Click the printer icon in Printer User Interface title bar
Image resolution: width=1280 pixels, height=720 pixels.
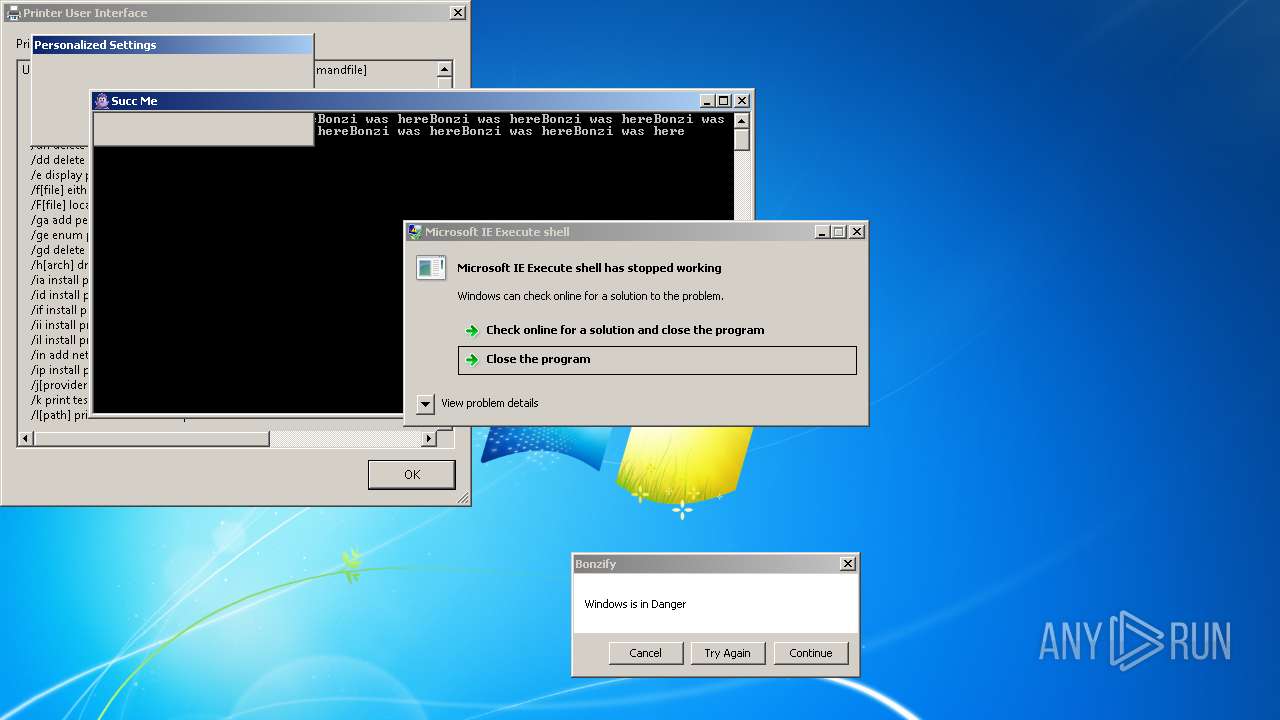pos(13,13)
